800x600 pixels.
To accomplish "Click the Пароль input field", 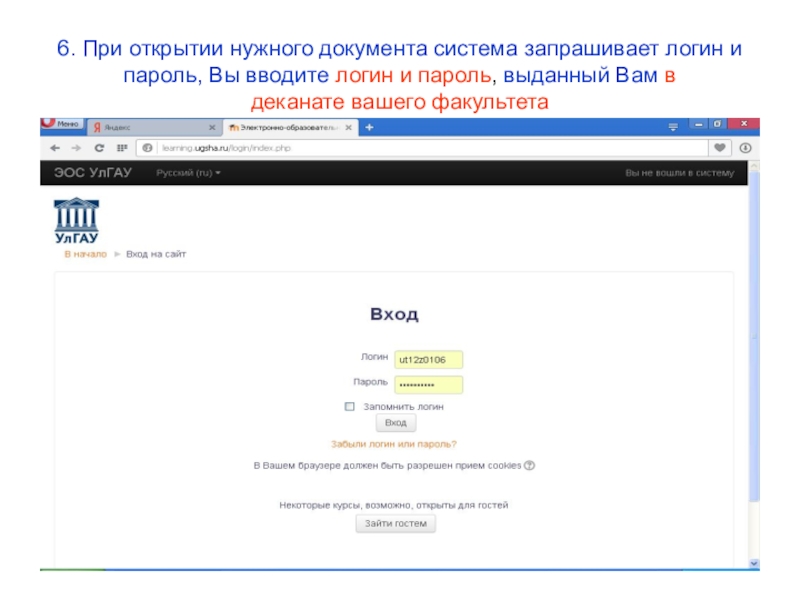I will pos(429,385).
